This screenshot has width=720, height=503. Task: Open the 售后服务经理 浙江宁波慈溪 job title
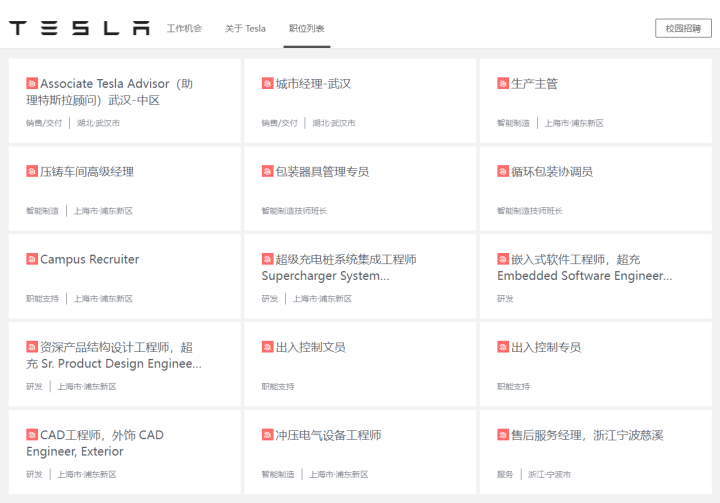587,435
